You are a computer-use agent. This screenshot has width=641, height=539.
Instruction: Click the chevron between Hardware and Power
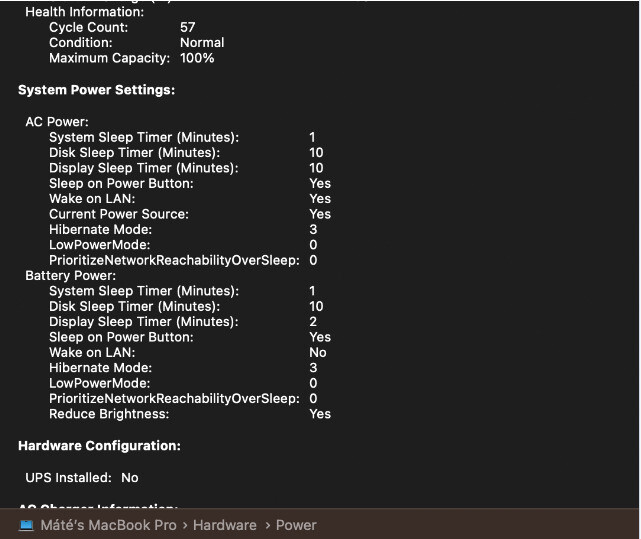[x=266, y=525]
